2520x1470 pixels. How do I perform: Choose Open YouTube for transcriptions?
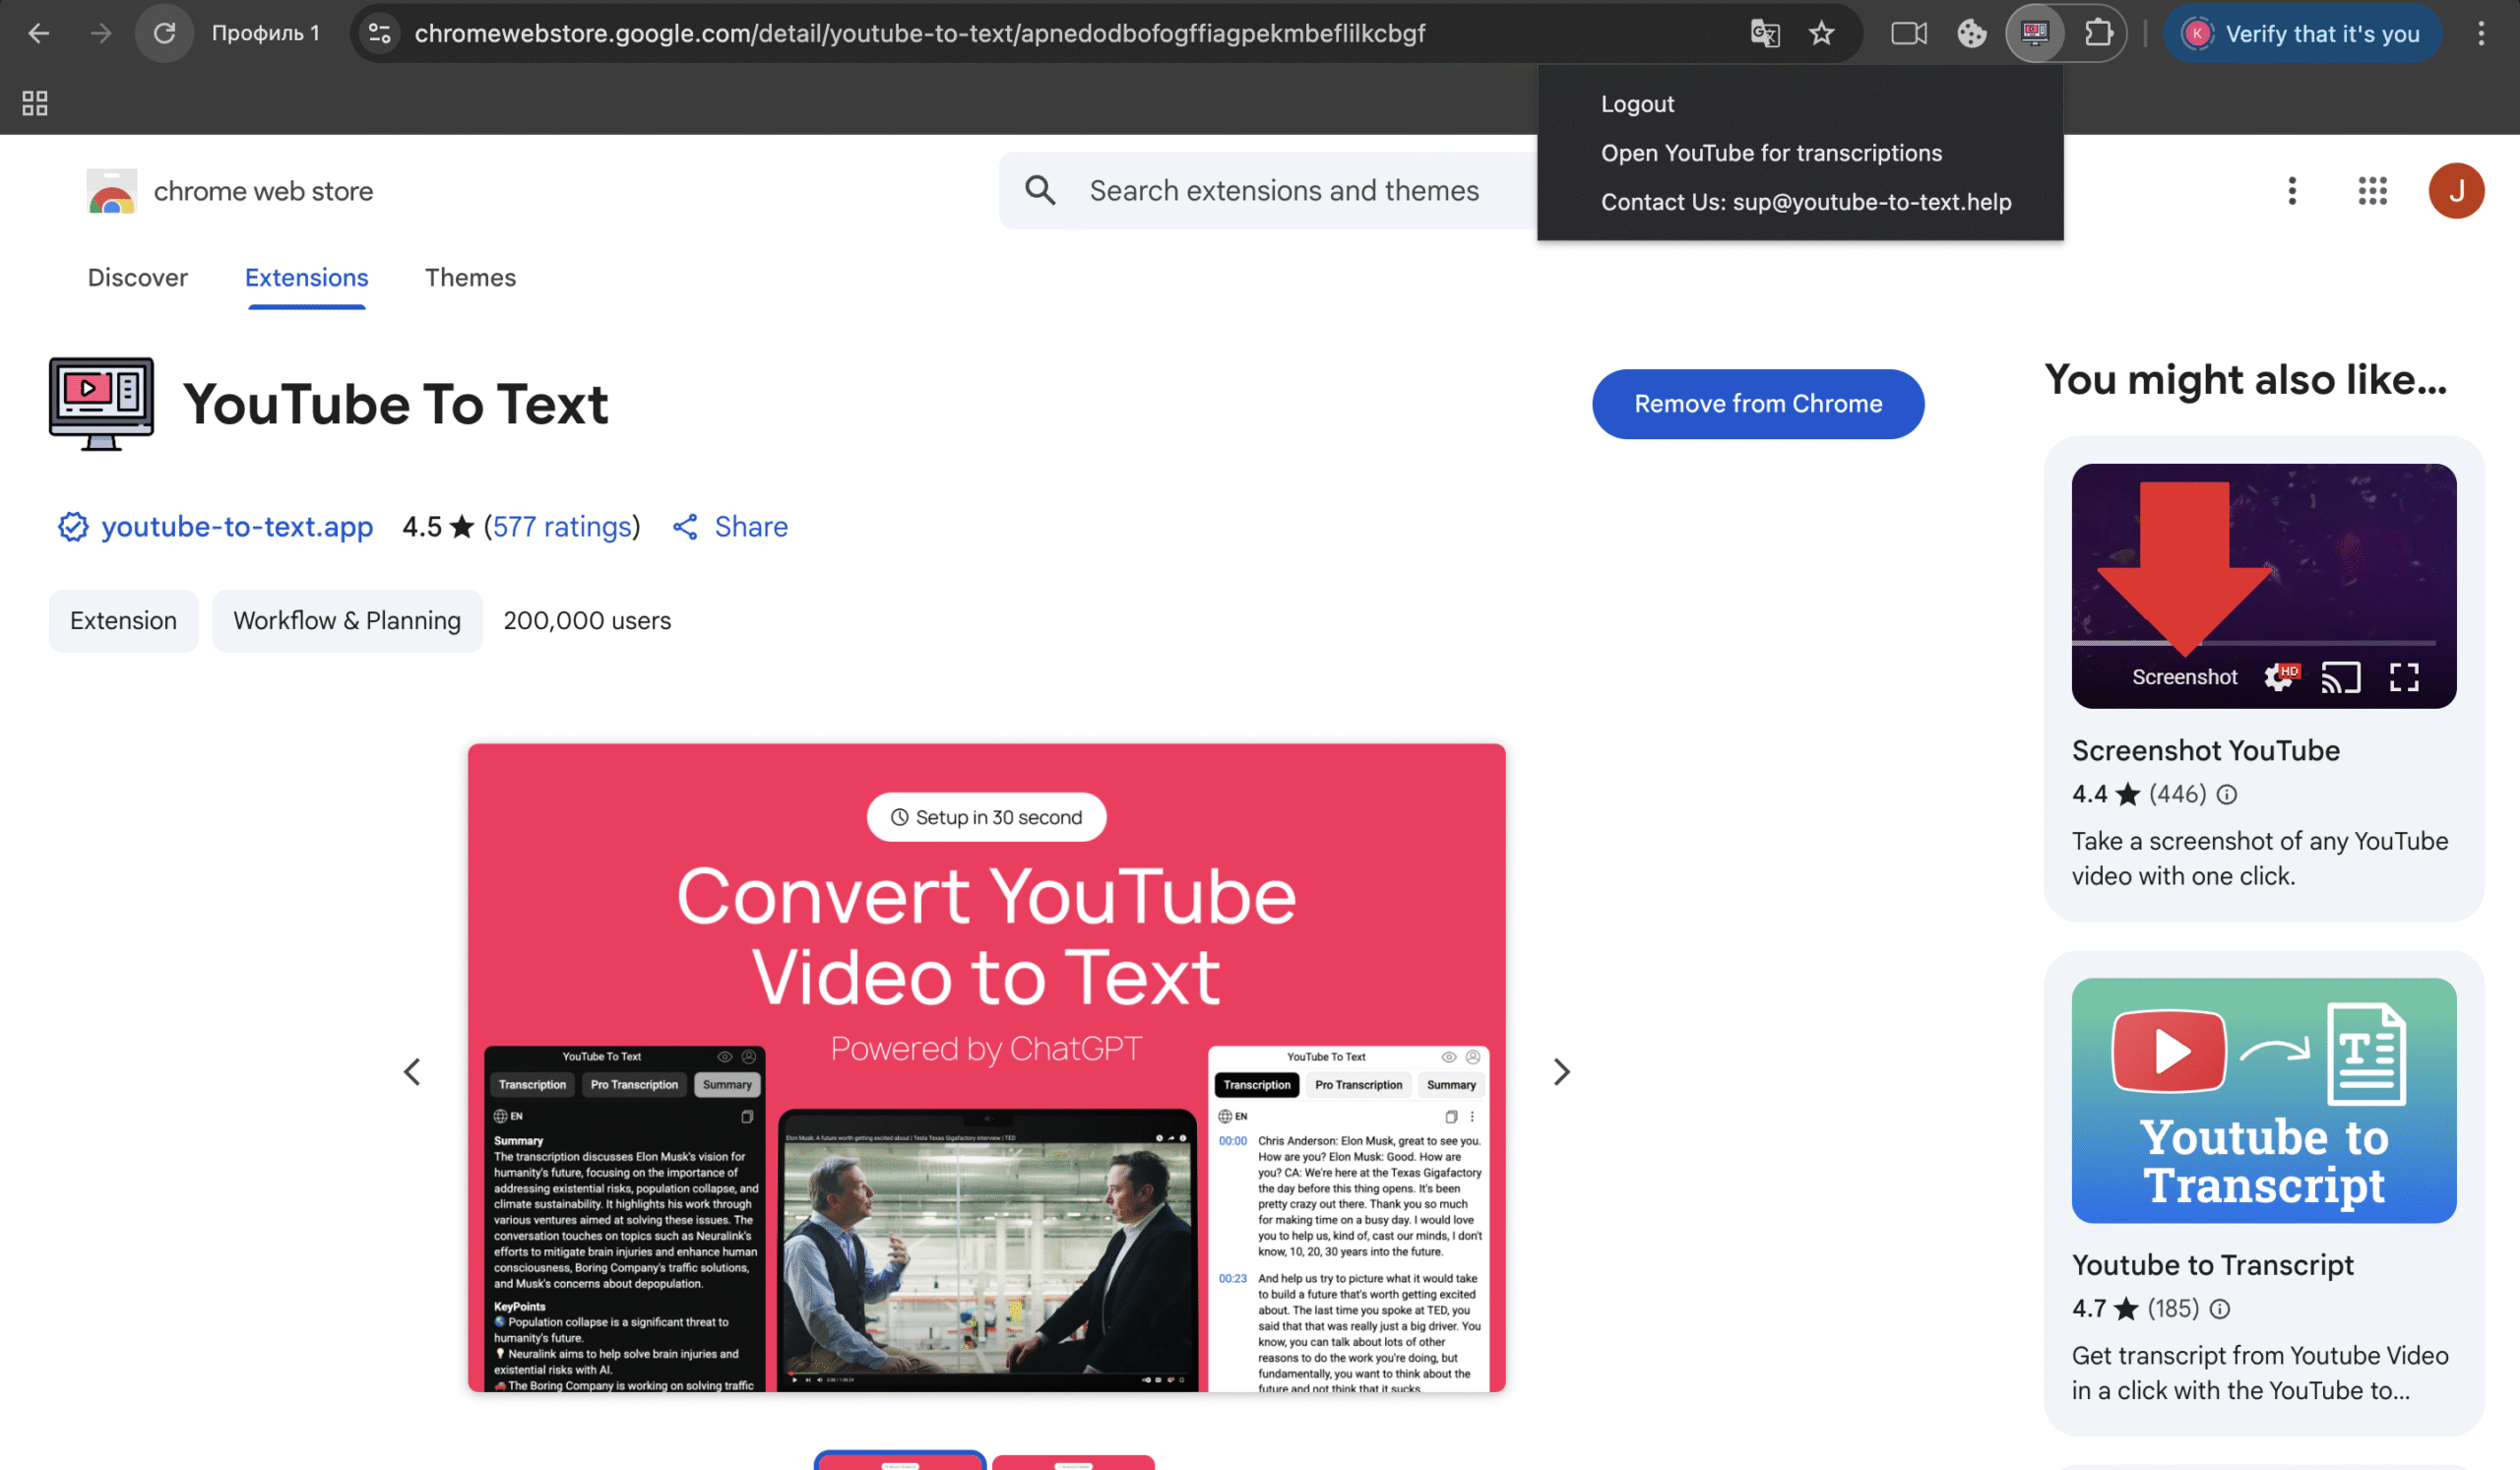pos(1771,153)
